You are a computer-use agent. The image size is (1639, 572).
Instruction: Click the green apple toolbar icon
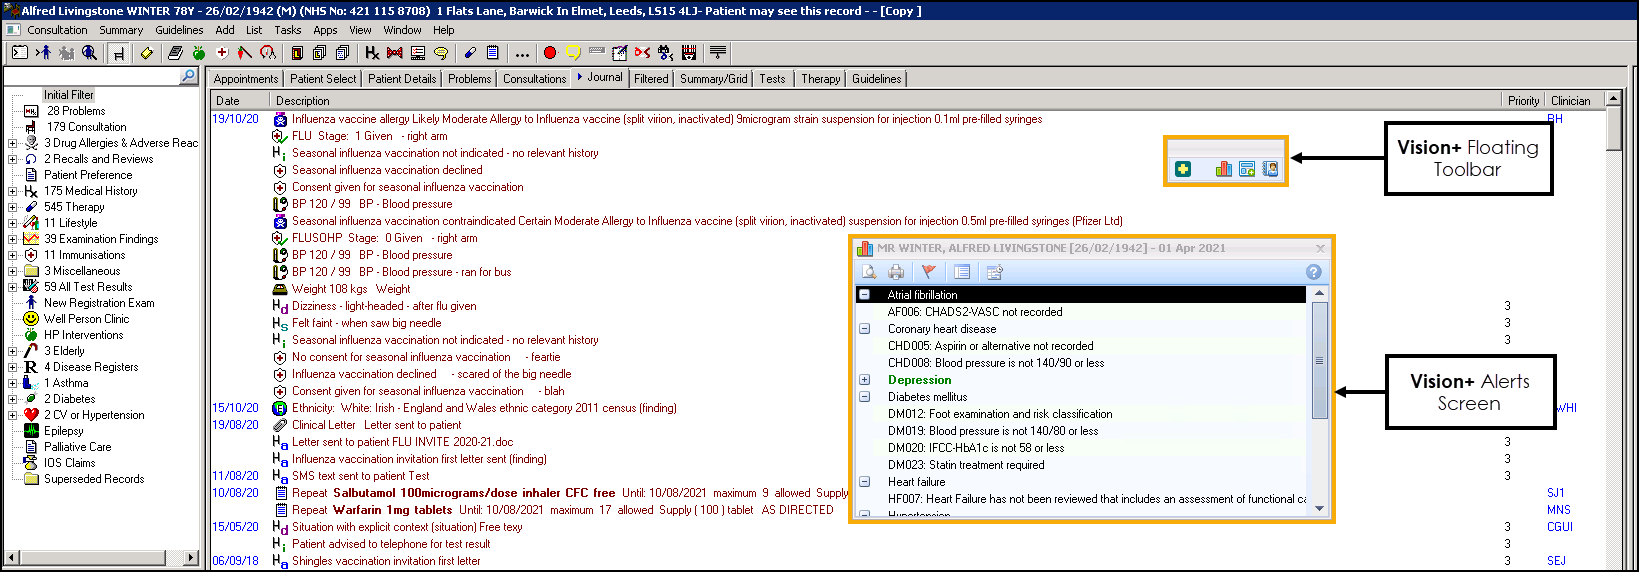pos(198,53)
